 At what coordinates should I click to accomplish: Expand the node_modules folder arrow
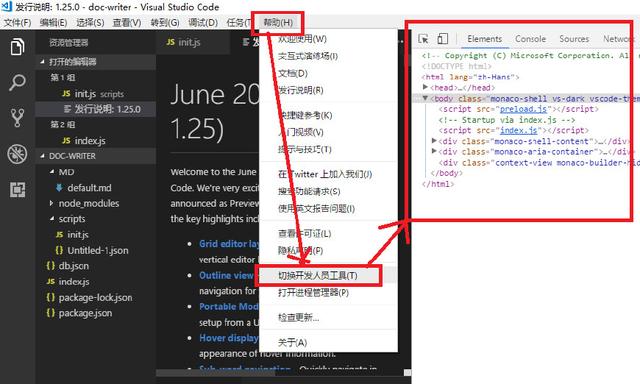[x=51, y=203]
